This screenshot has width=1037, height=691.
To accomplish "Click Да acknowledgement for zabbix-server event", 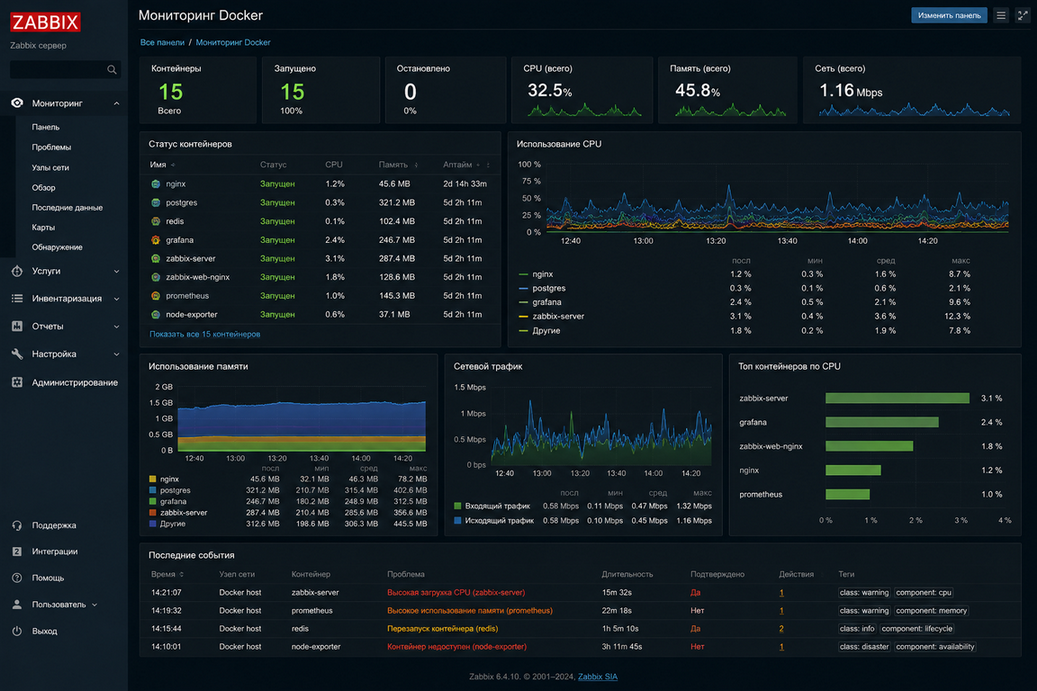I will click(695, 592).
